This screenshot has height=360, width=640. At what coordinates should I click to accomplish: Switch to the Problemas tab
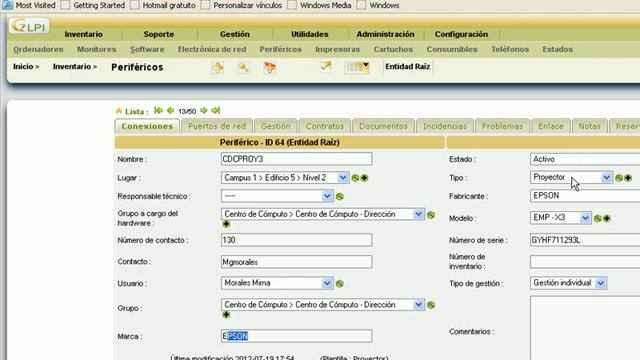click(502, 126)
